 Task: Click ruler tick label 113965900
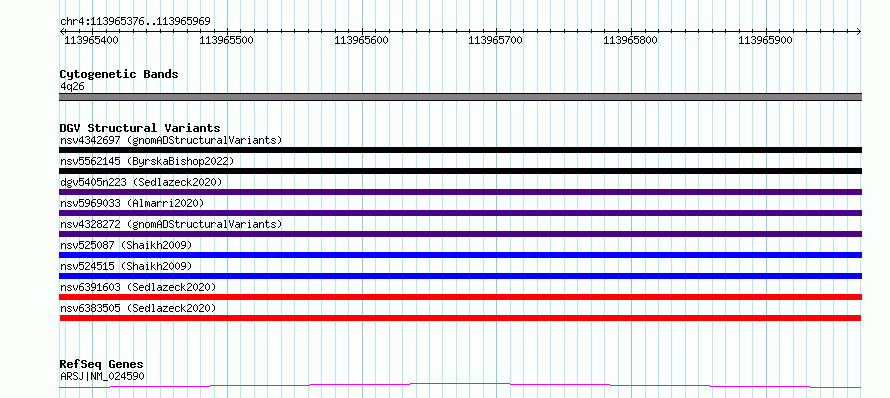[766, 40]
